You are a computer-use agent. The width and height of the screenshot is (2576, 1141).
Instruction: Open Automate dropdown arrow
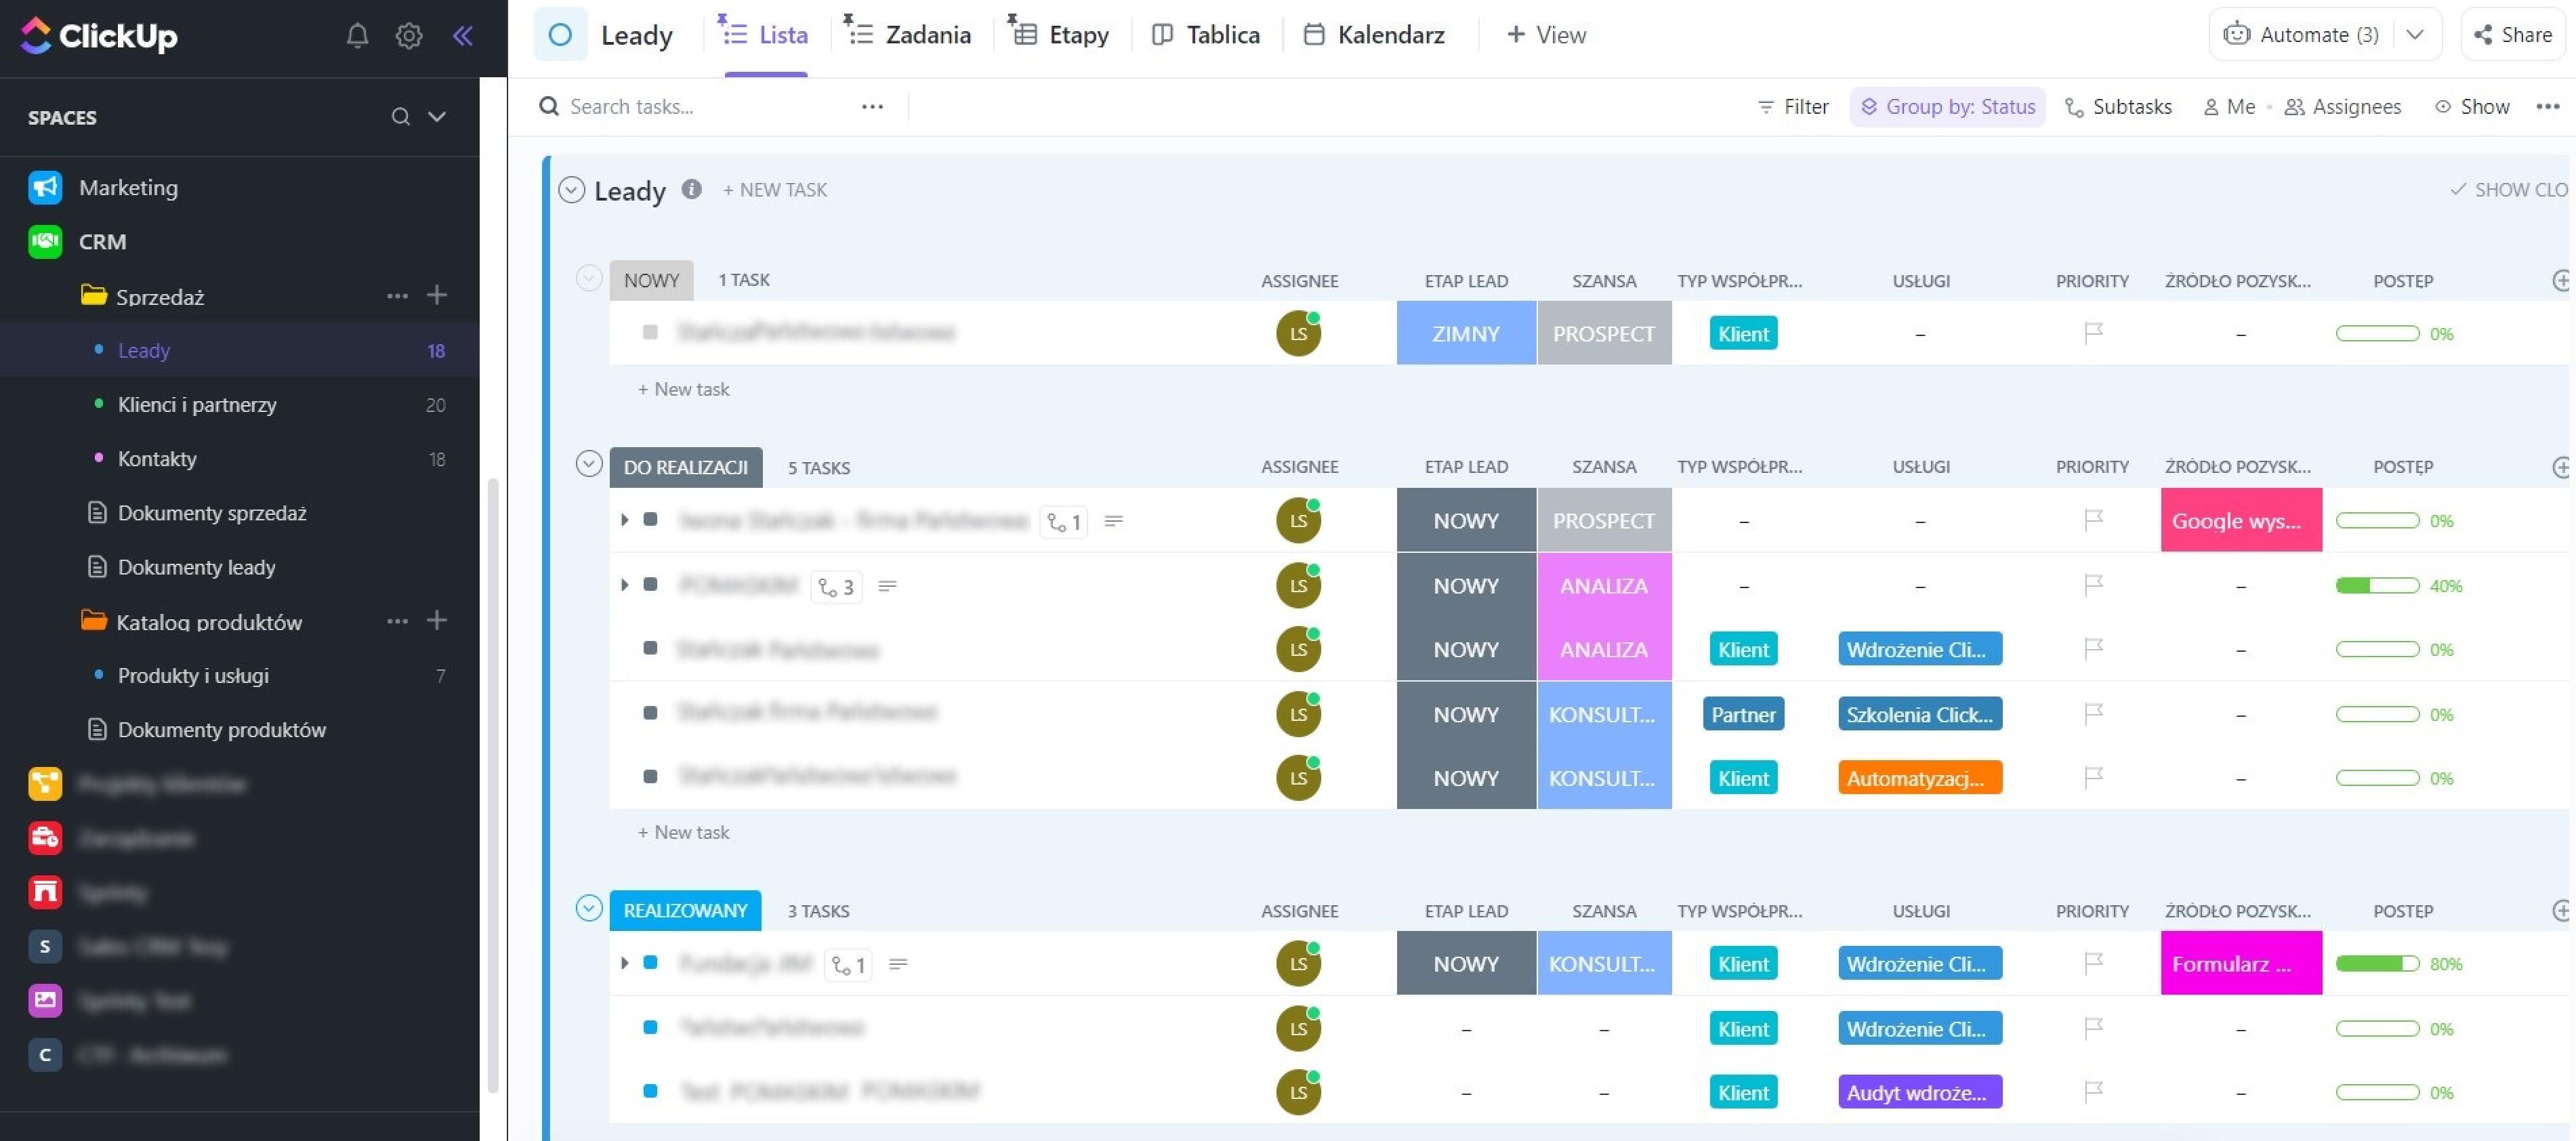point(2415,35)
